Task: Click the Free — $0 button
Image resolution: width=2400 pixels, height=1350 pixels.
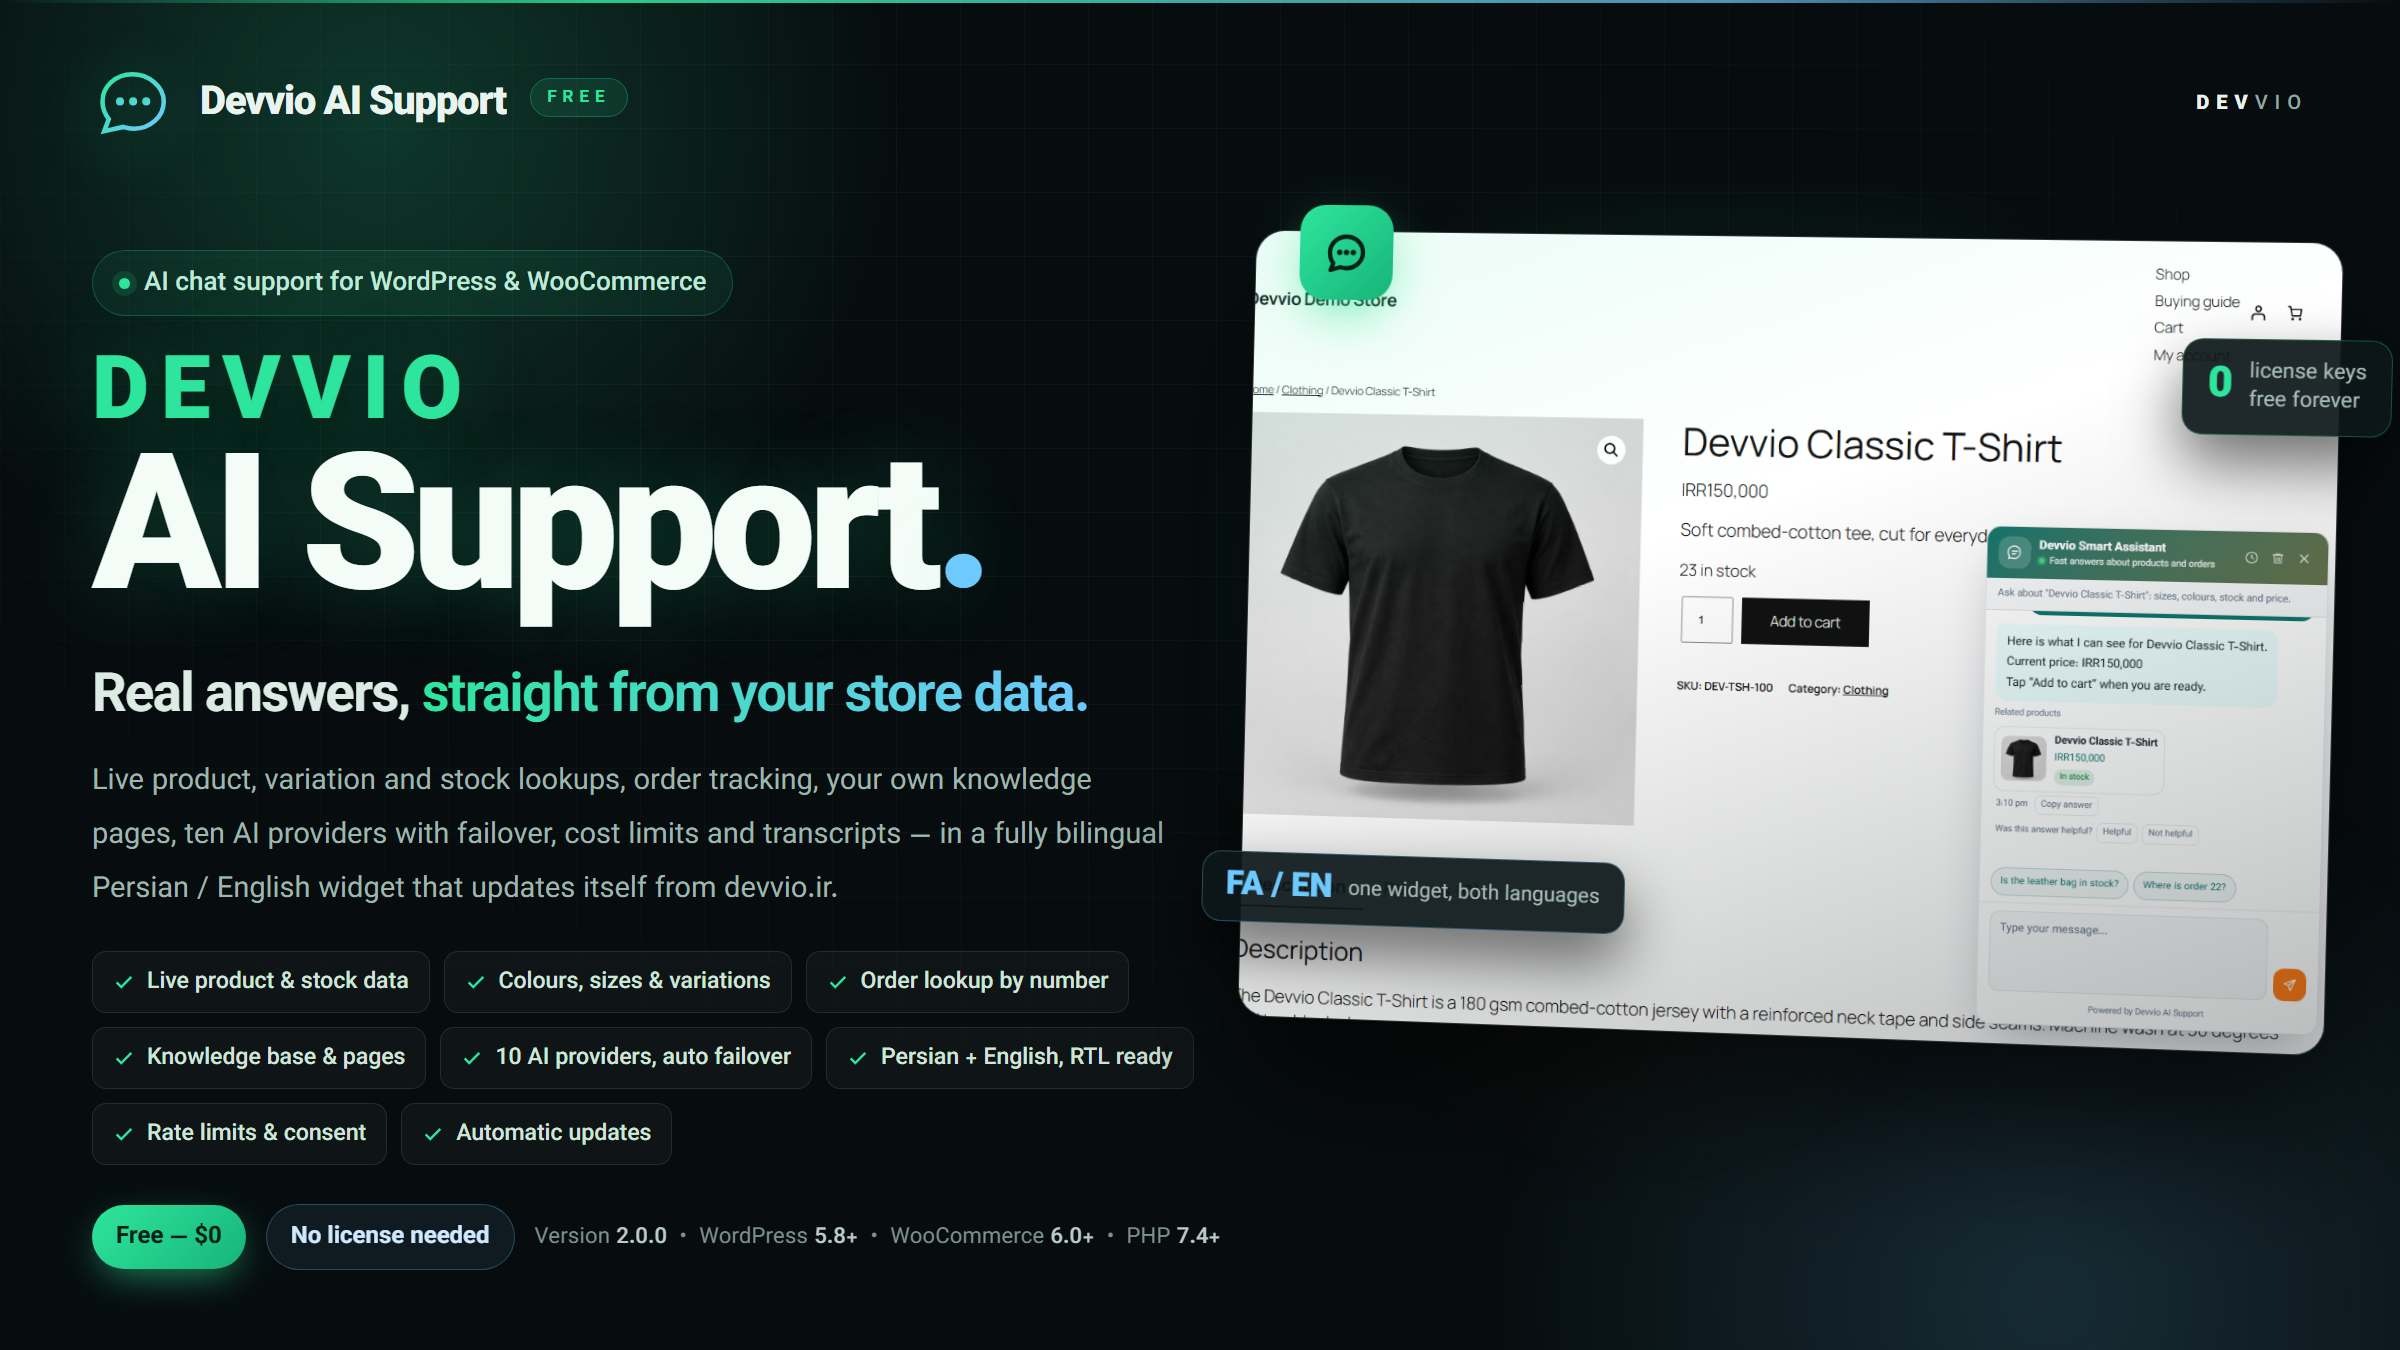Action: pos(169,1236)
